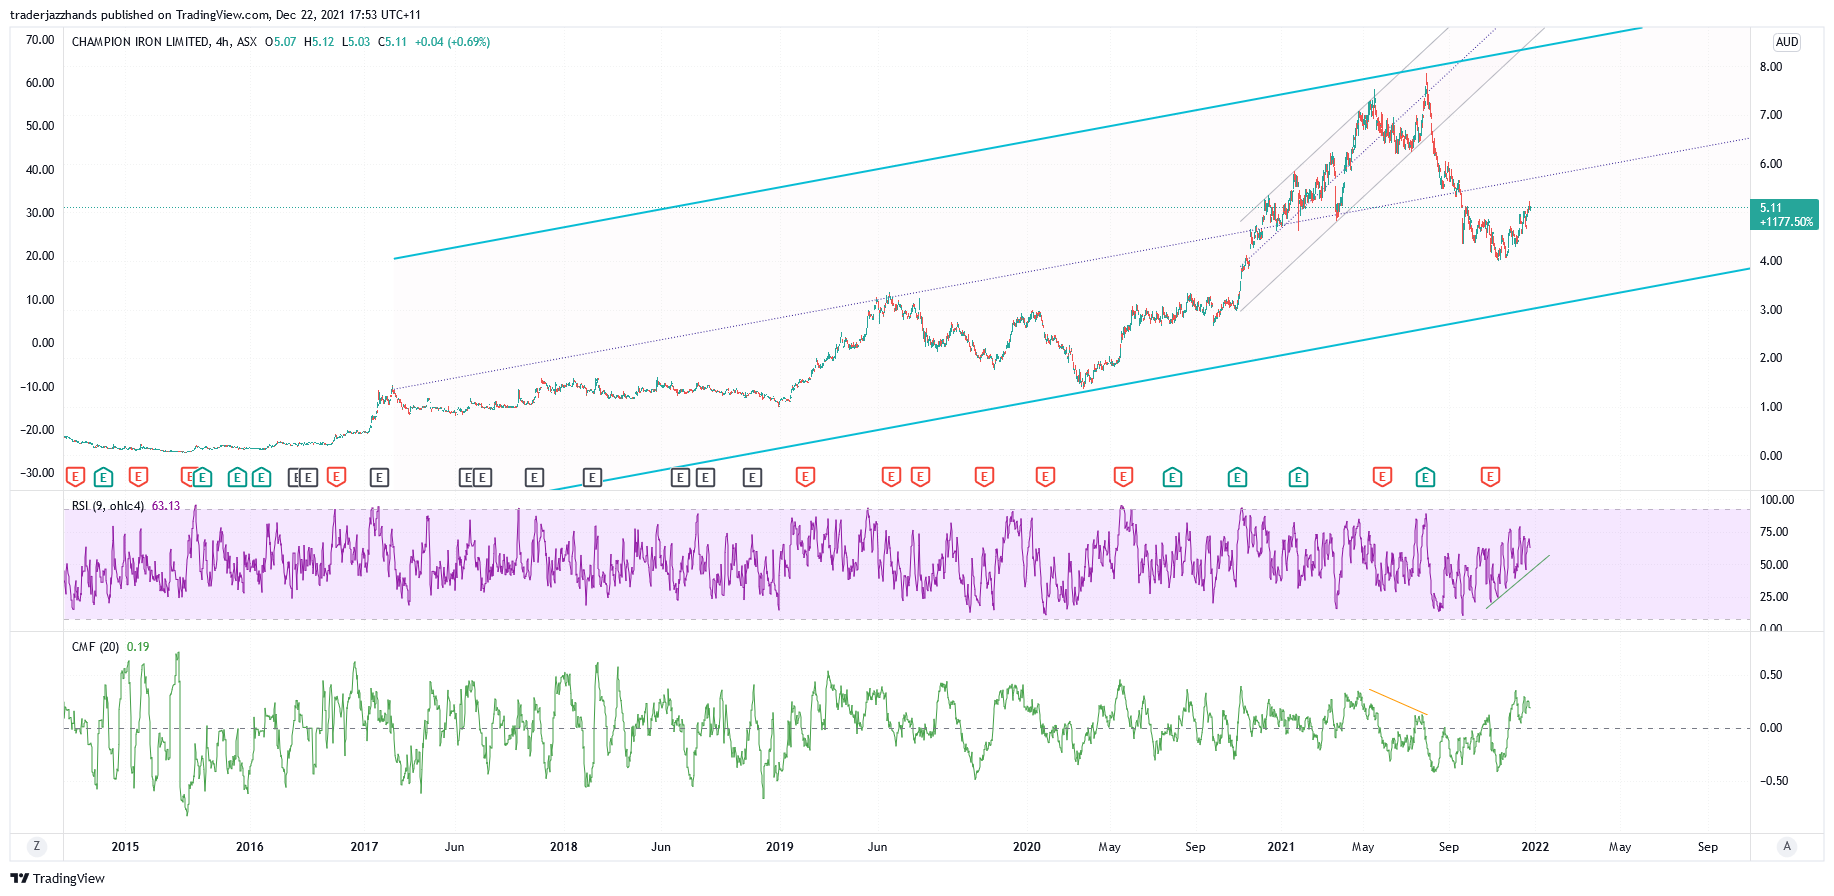The height and width of the screenshot is (896, 1834).
Task: Click the A auto-scale button
Action: click(x=1787, y=846)
